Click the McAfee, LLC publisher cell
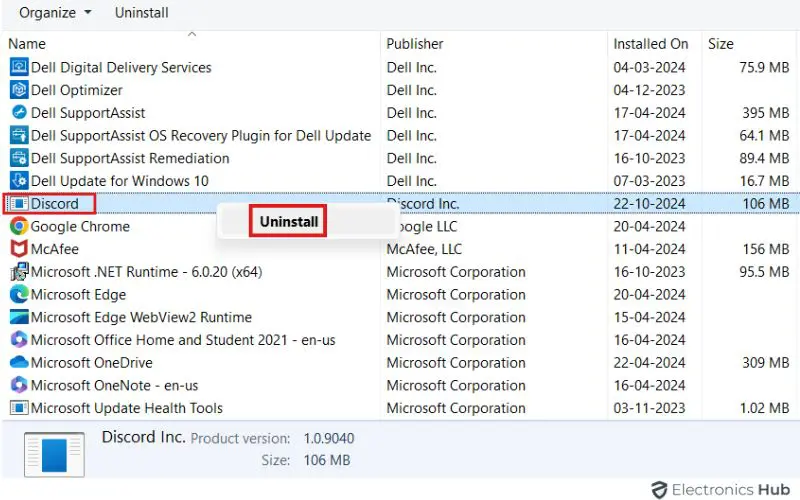Viewport: 800px width, 500px height. tap(424, 249)
